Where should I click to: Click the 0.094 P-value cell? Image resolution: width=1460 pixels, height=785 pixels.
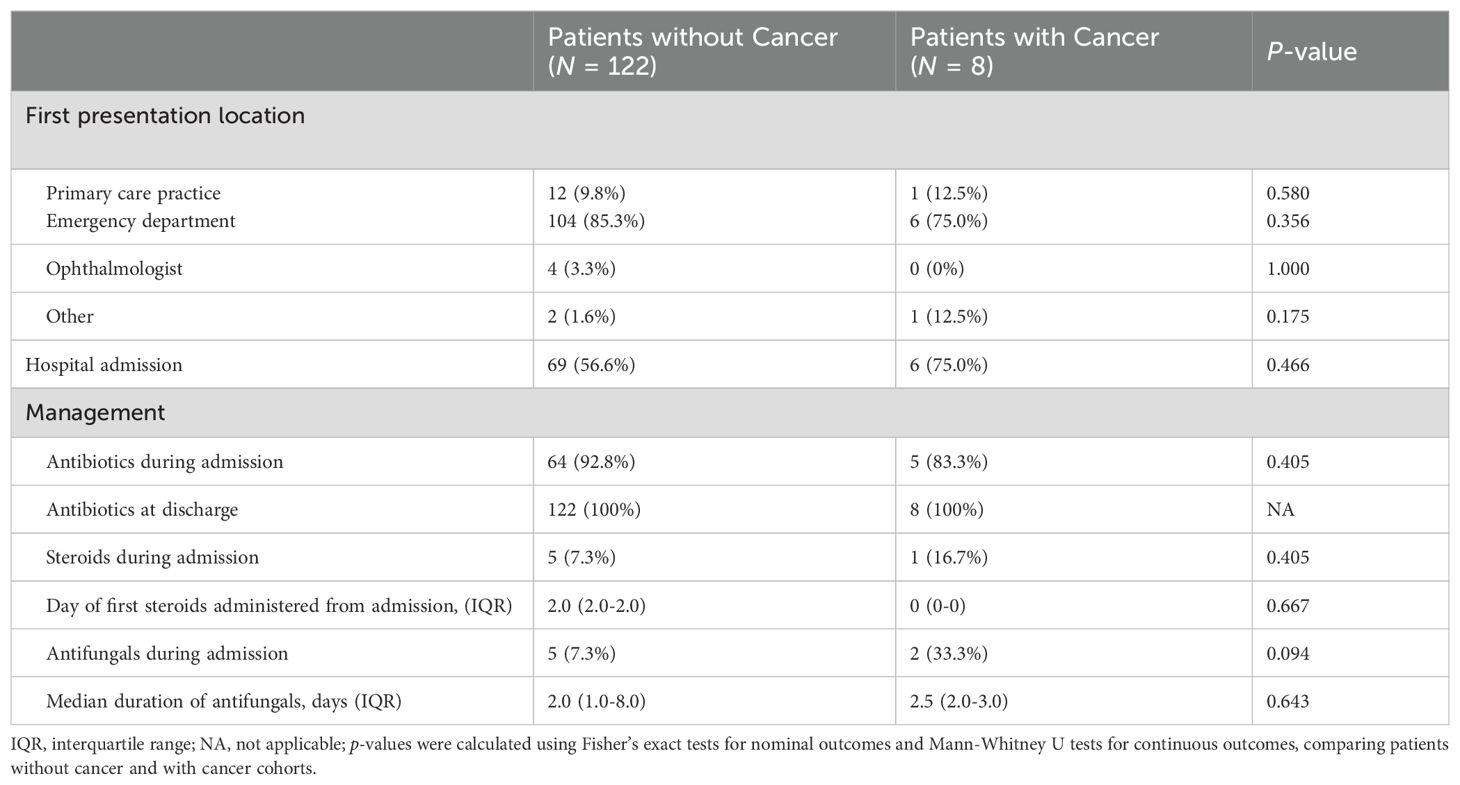point(1288,653)
